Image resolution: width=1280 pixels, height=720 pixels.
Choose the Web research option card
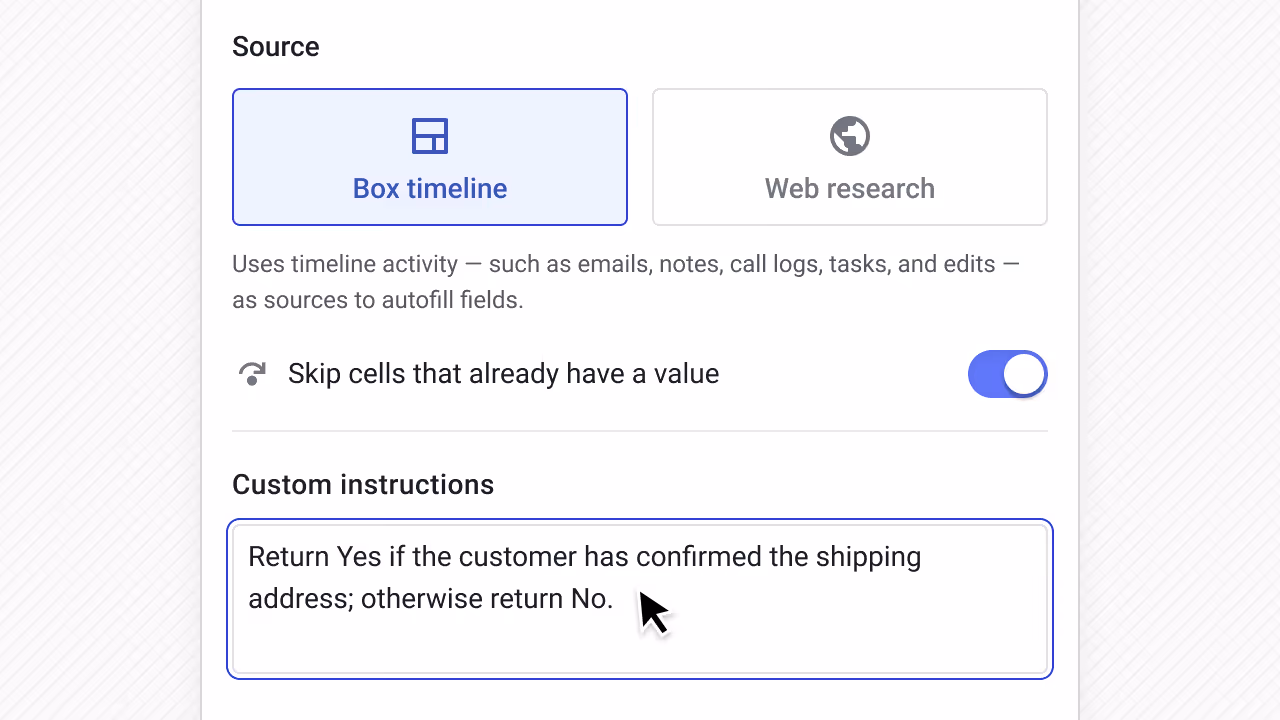pos(849,157)
